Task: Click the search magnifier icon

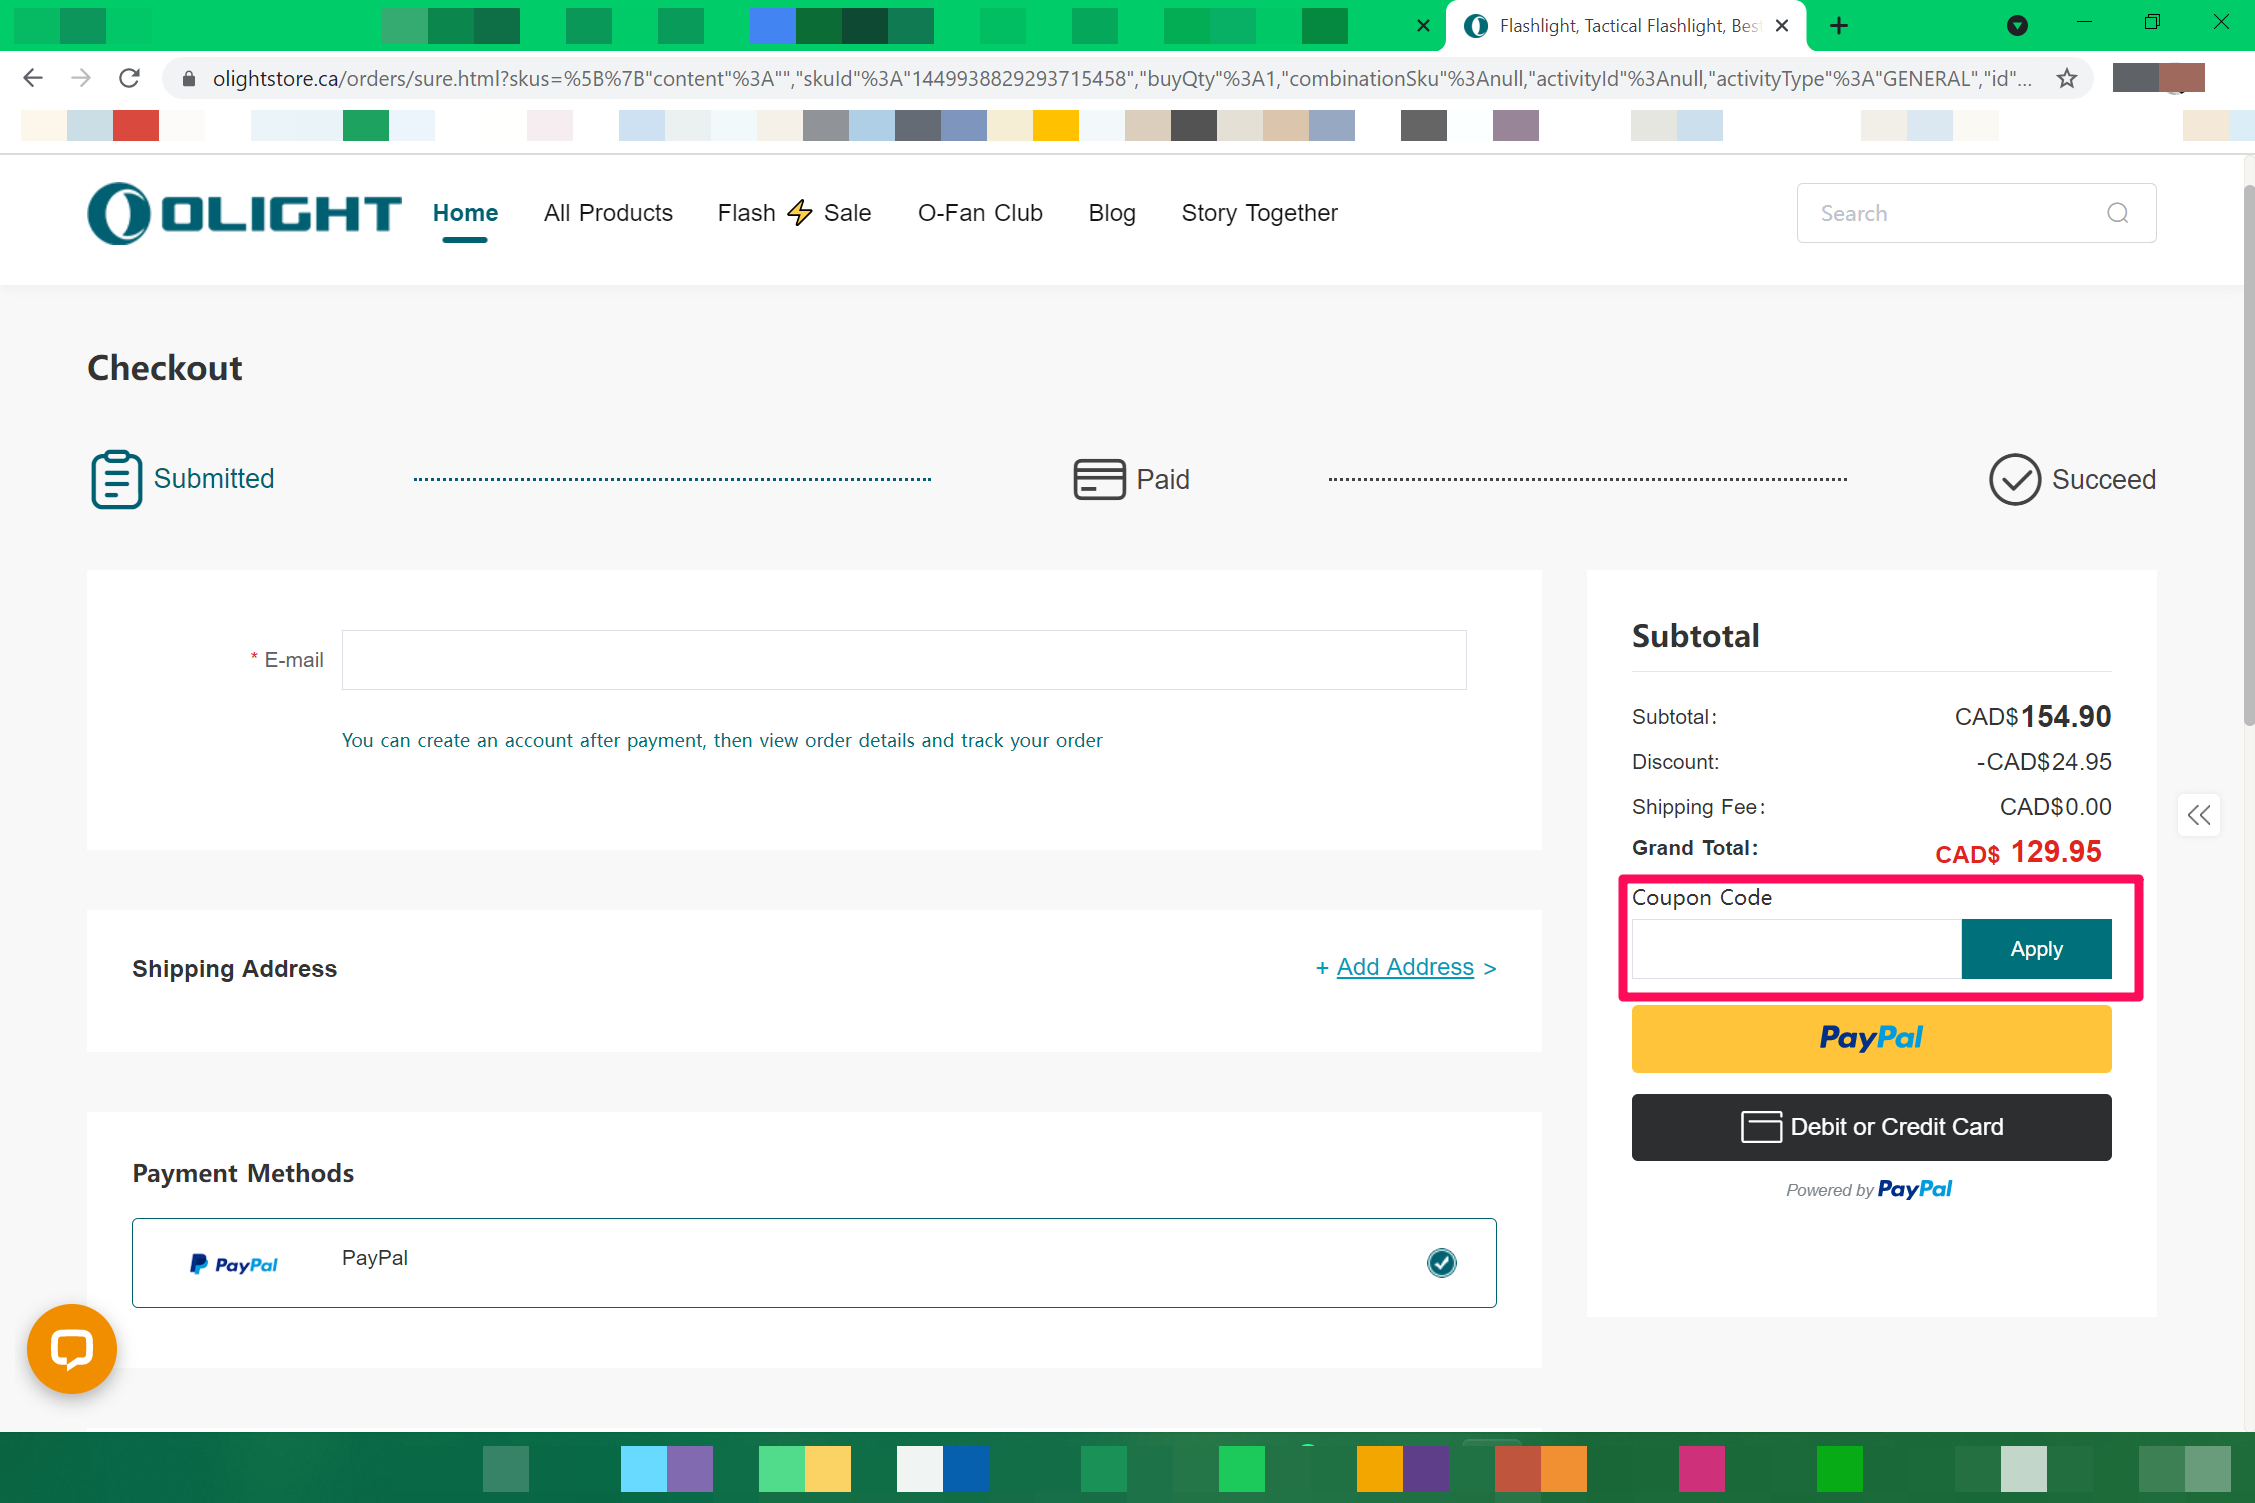Action: coord(2117,213)
